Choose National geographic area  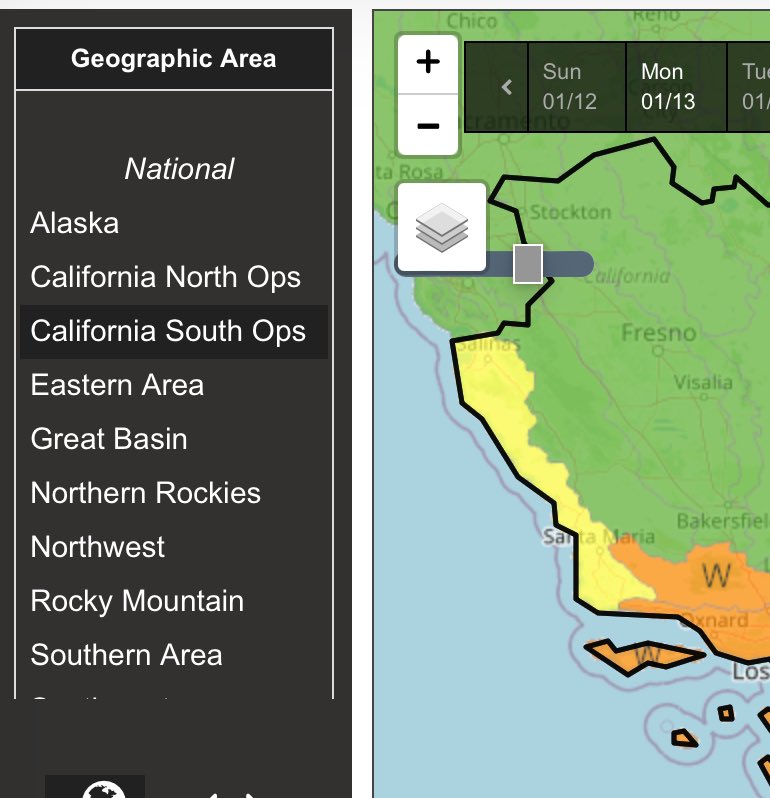pyautogui.click(x=179, y=169)
